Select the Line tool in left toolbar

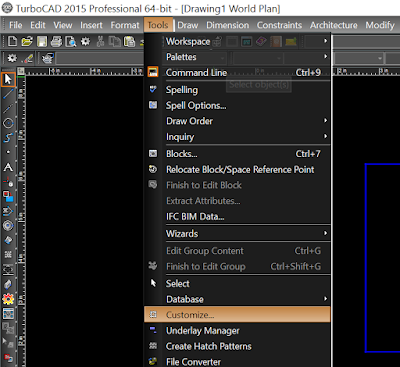[x=8, y=94]
